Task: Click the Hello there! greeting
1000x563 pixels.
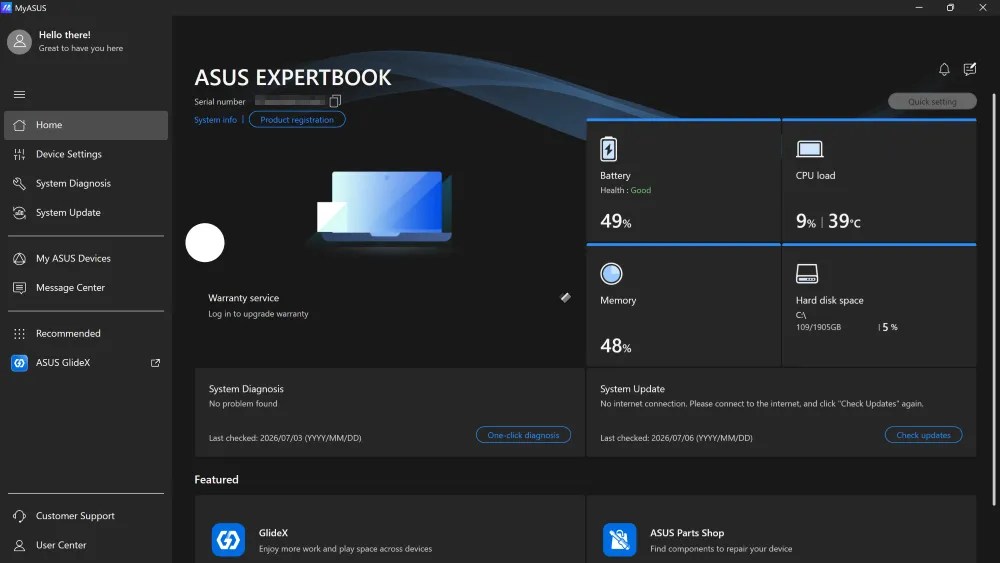Action: click(x=64, y=34)
